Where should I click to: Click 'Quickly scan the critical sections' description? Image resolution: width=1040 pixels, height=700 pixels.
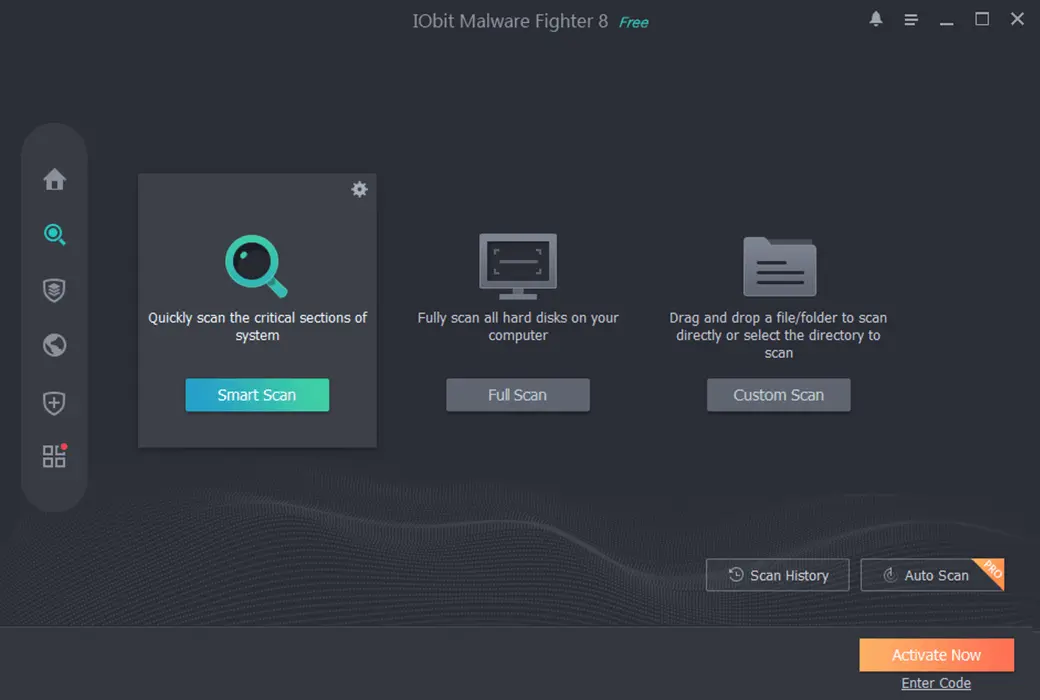coord(257,326)
